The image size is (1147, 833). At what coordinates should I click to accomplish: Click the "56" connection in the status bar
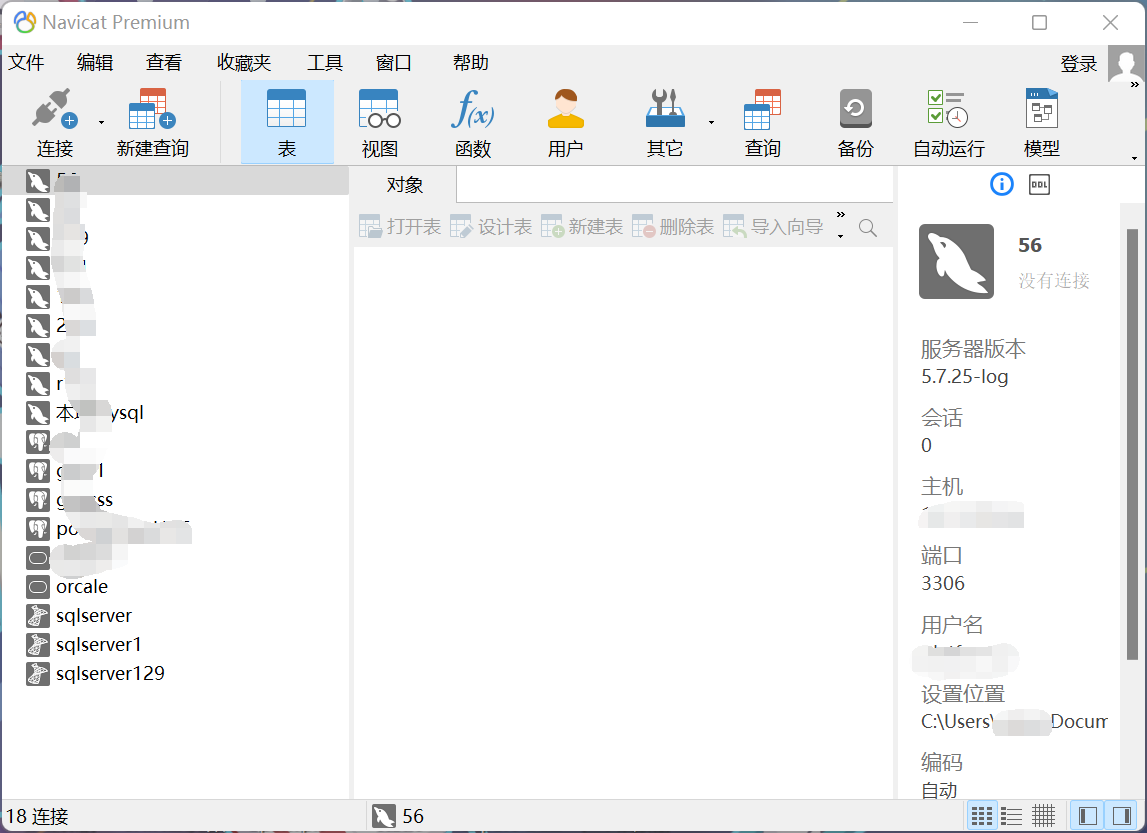(398, 816)
